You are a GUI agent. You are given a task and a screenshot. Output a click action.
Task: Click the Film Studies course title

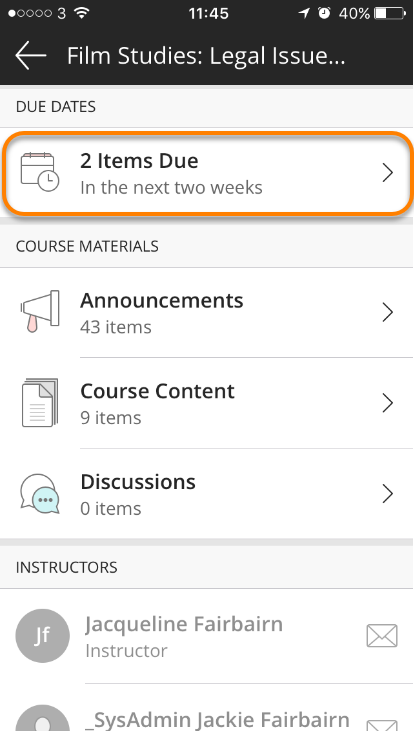coord(206,56)
